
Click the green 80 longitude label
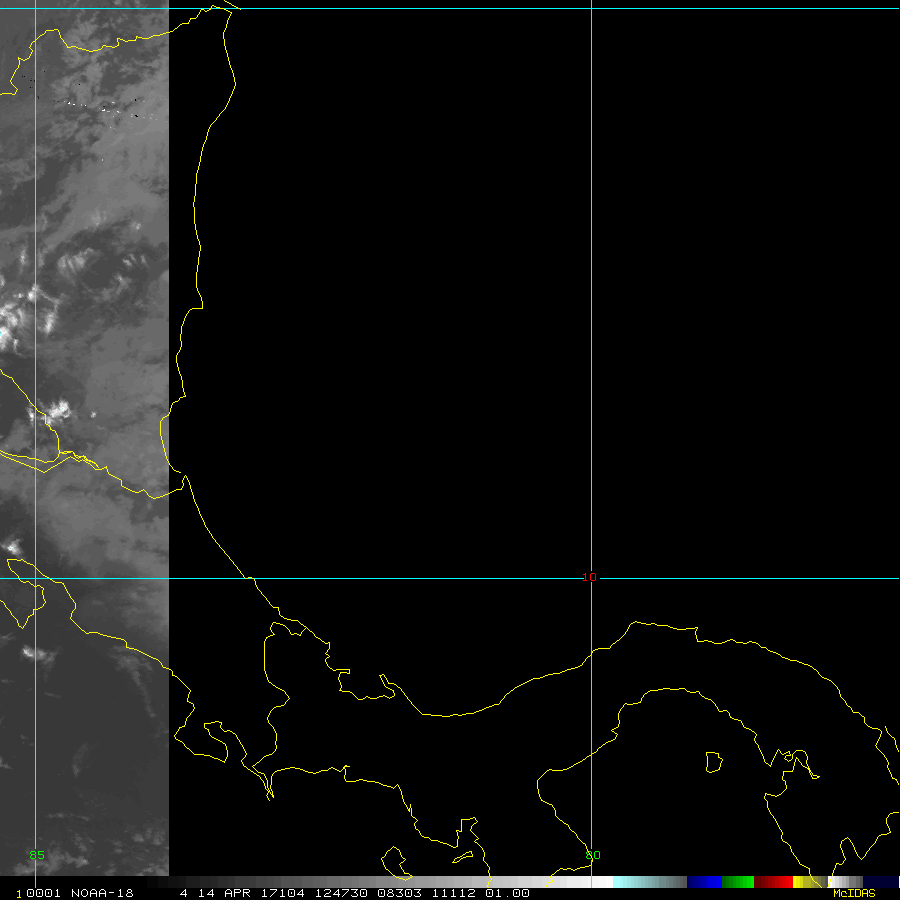(592, 855)
